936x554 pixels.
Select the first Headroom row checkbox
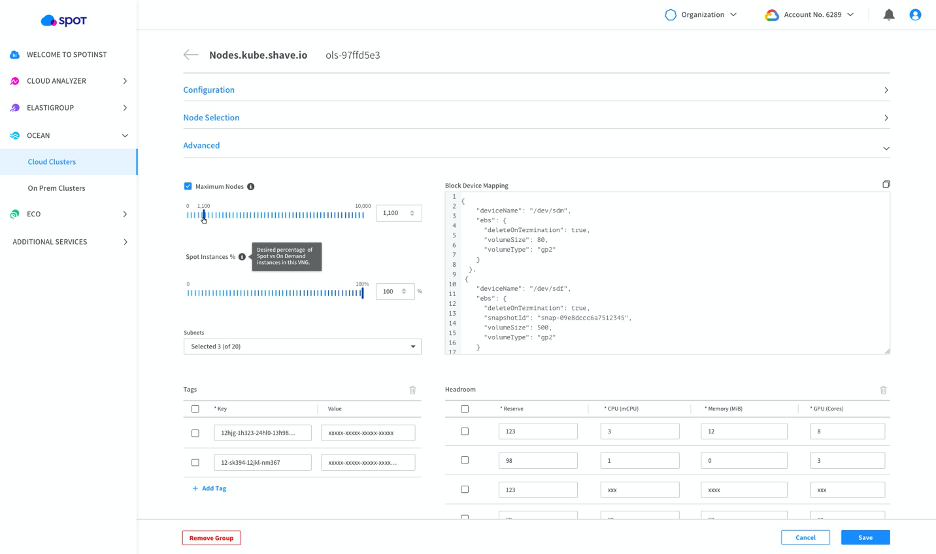coord(464,432)
